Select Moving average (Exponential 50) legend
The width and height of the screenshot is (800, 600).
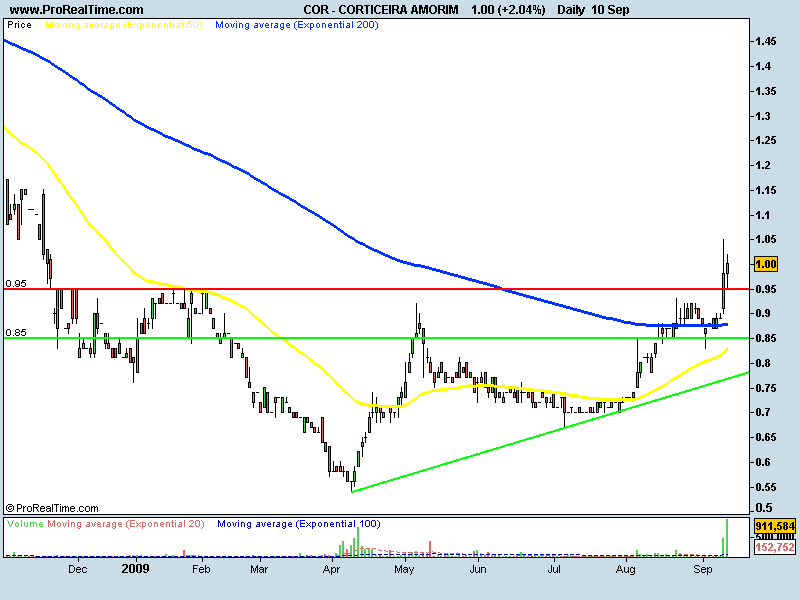(124, 25)
